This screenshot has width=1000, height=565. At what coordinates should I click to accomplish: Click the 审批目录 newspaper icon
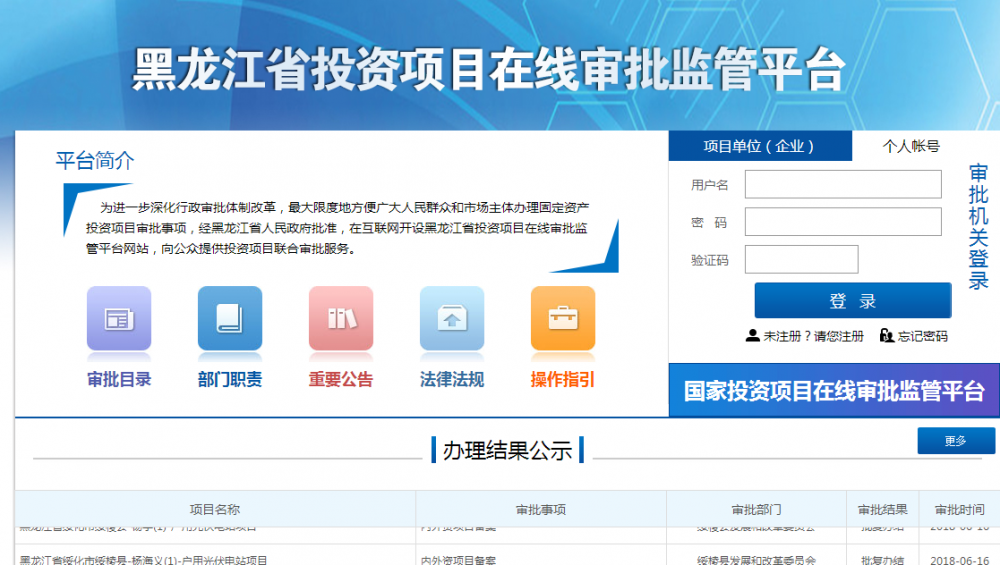pos(119,319)
